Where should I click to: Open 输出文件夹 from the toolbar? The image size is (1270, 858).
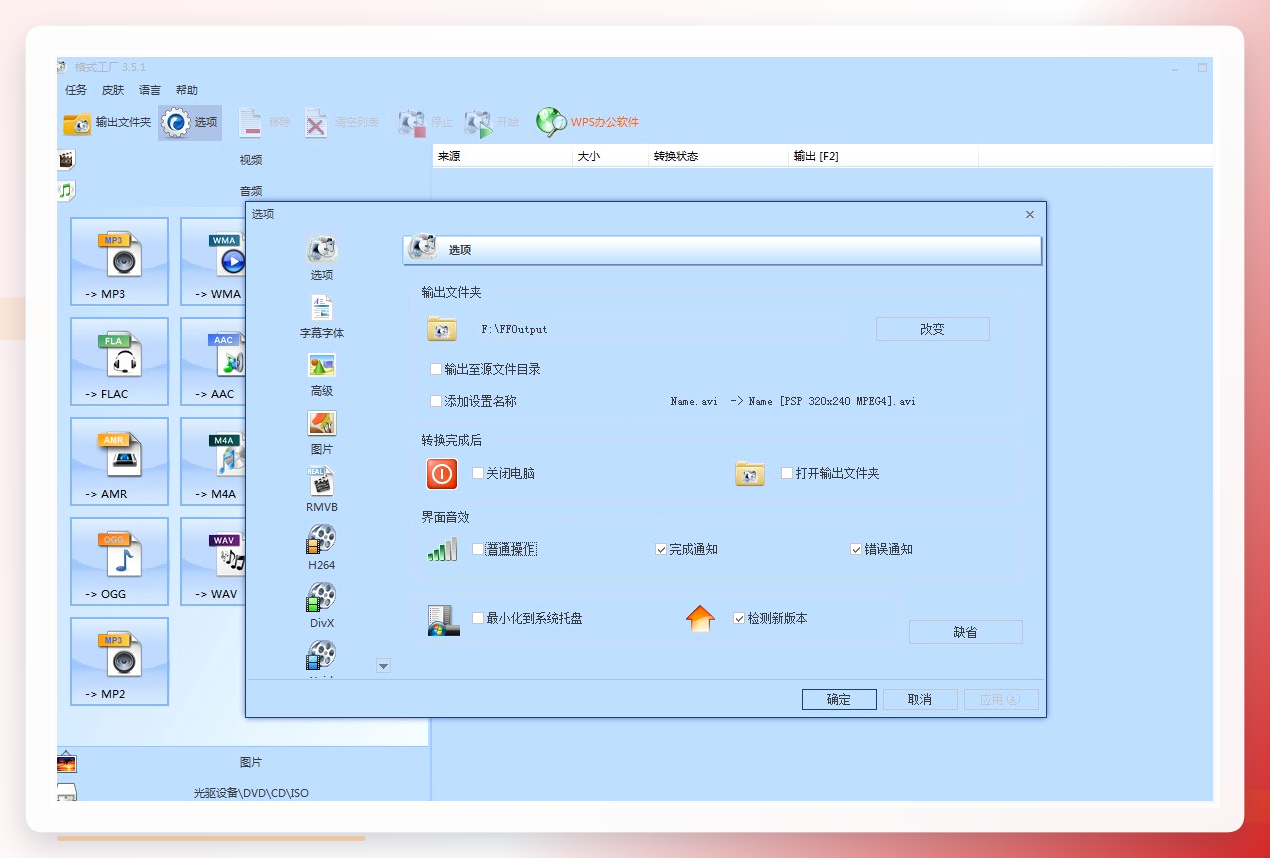coord(107,122)
